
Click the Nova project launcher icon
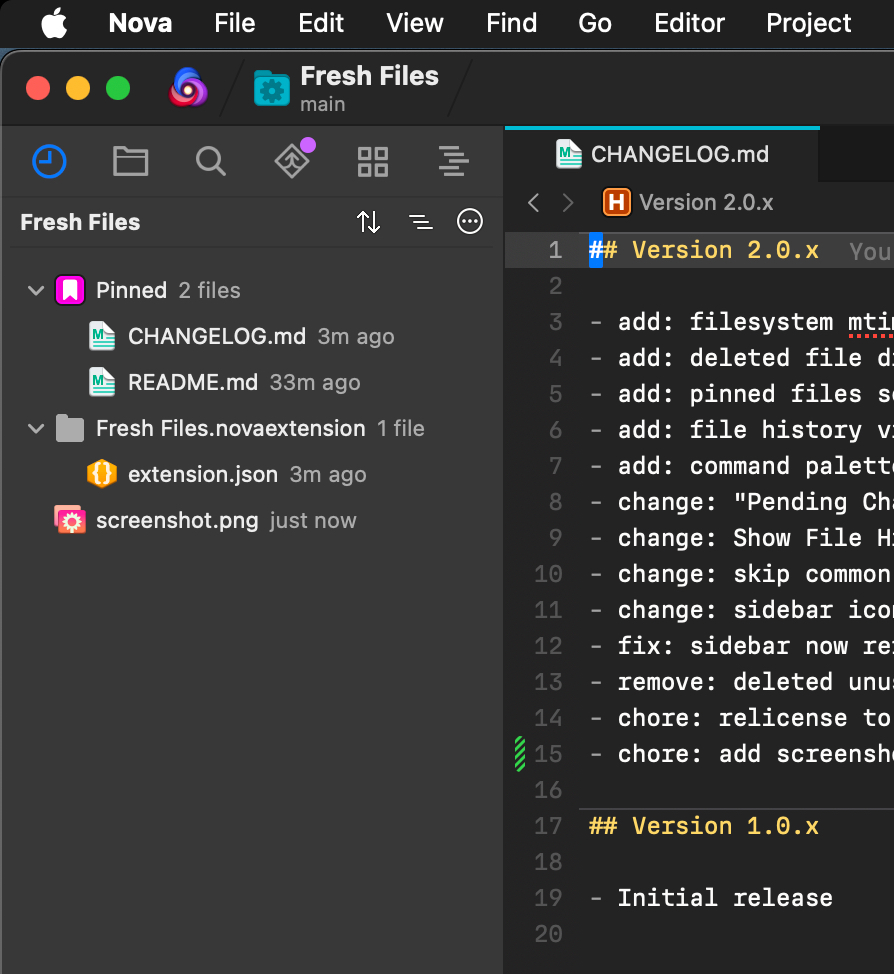coord(188,88)
